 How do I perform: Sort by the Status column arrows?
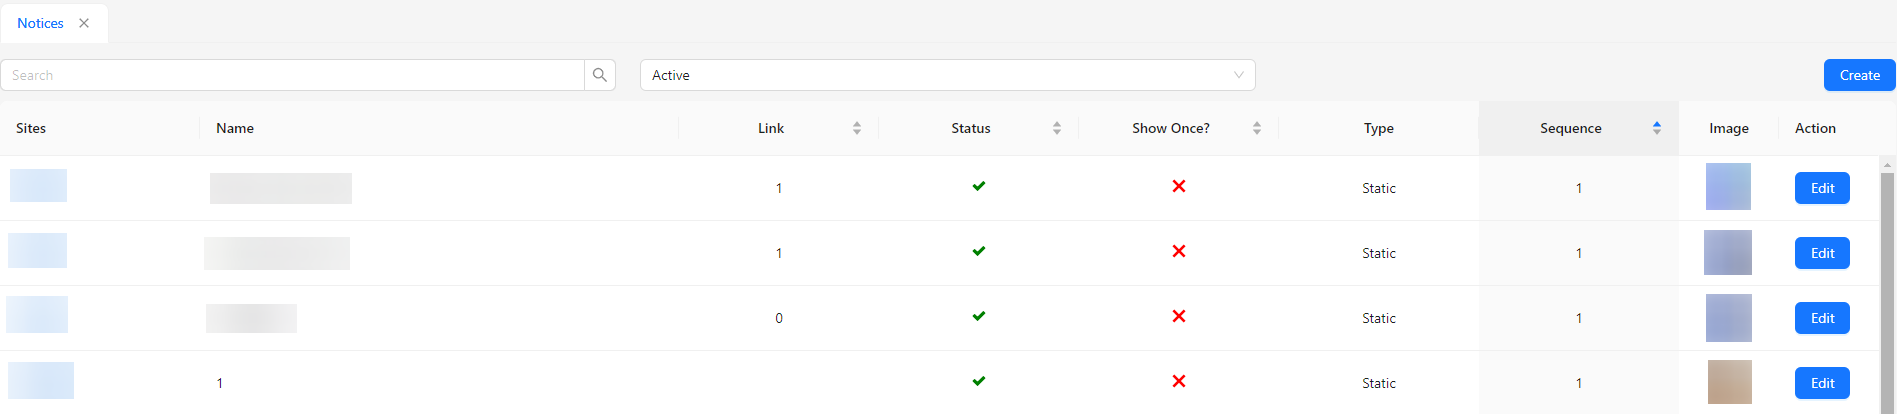pyautogui.click(x=1057, y=128)
